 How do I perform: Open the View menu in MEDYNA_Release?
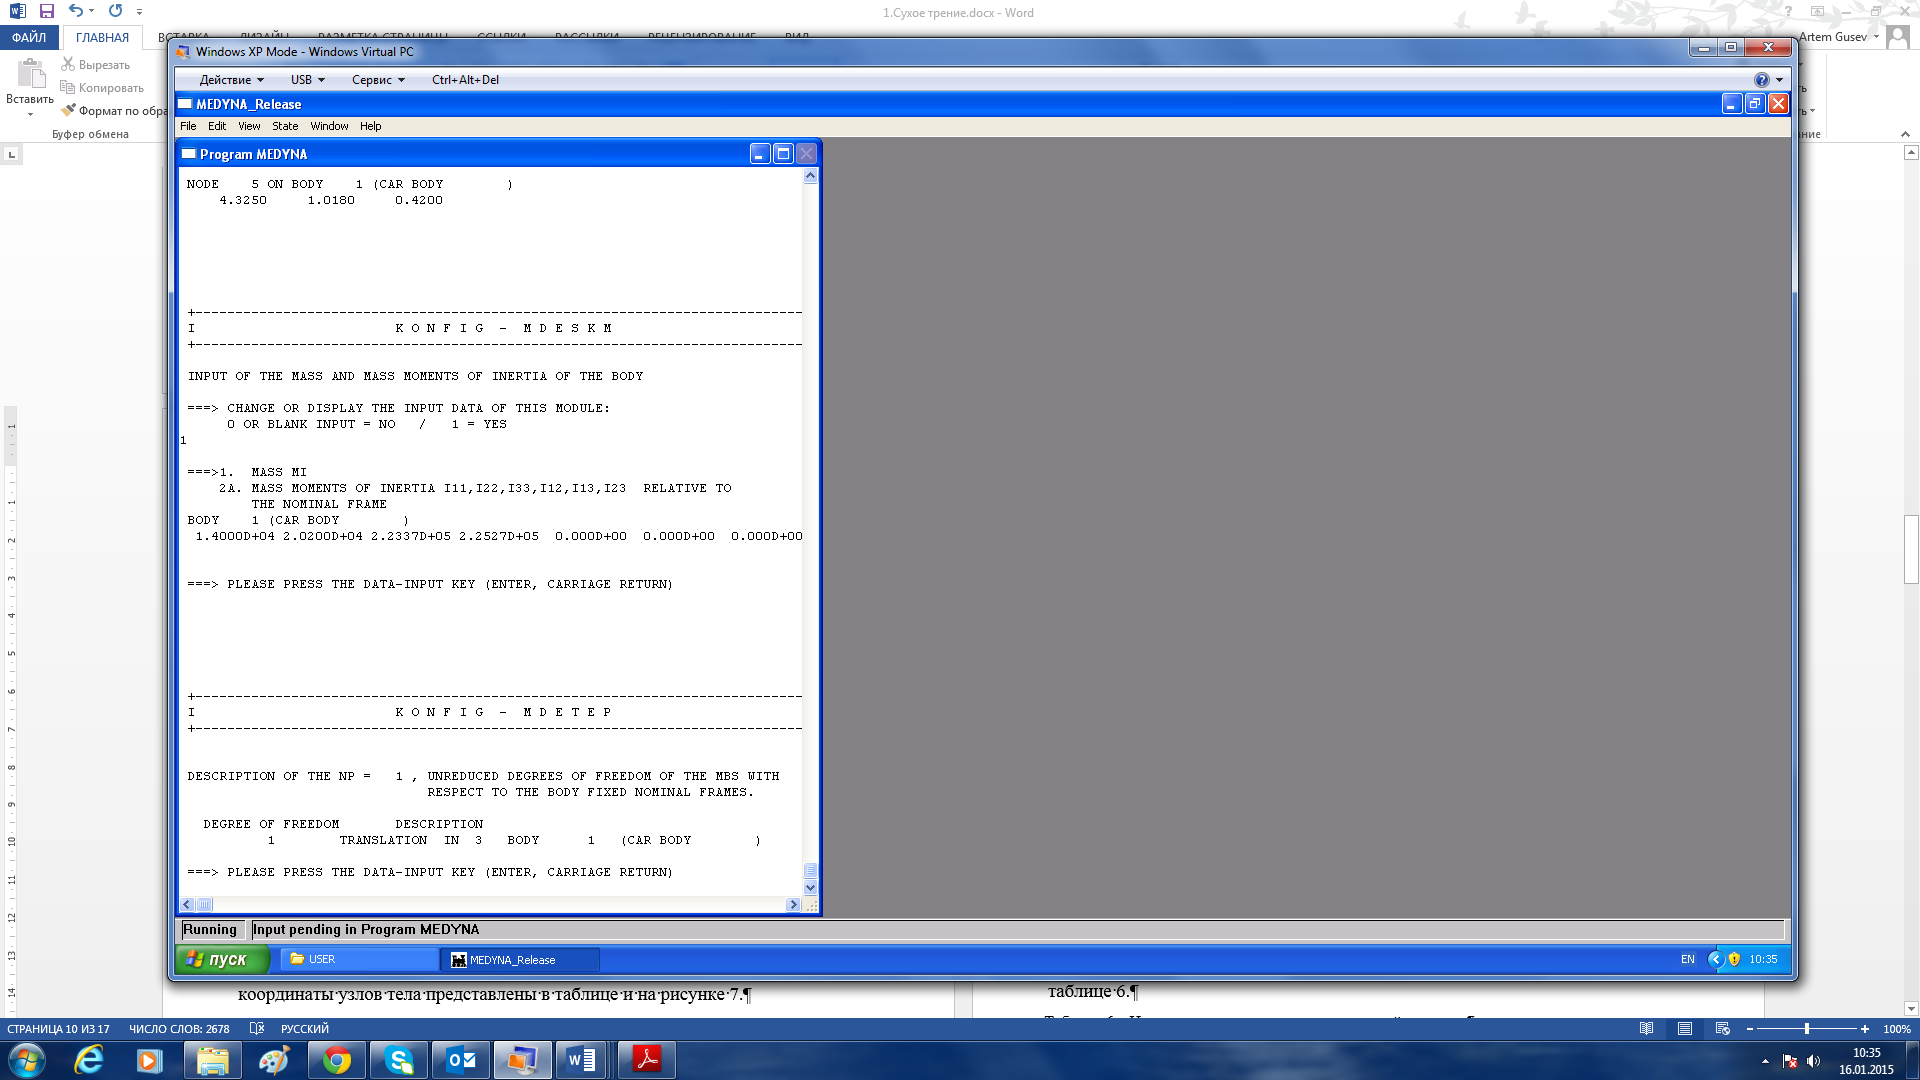[249, 126]
